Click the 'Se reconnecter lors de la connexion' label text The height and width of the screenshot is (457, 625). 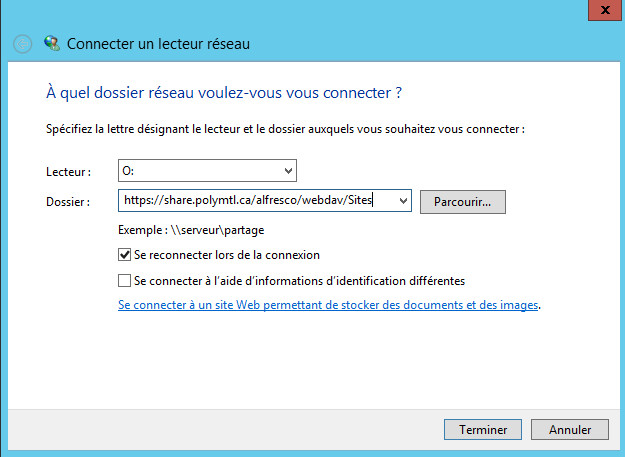click(x=227, y=255)
